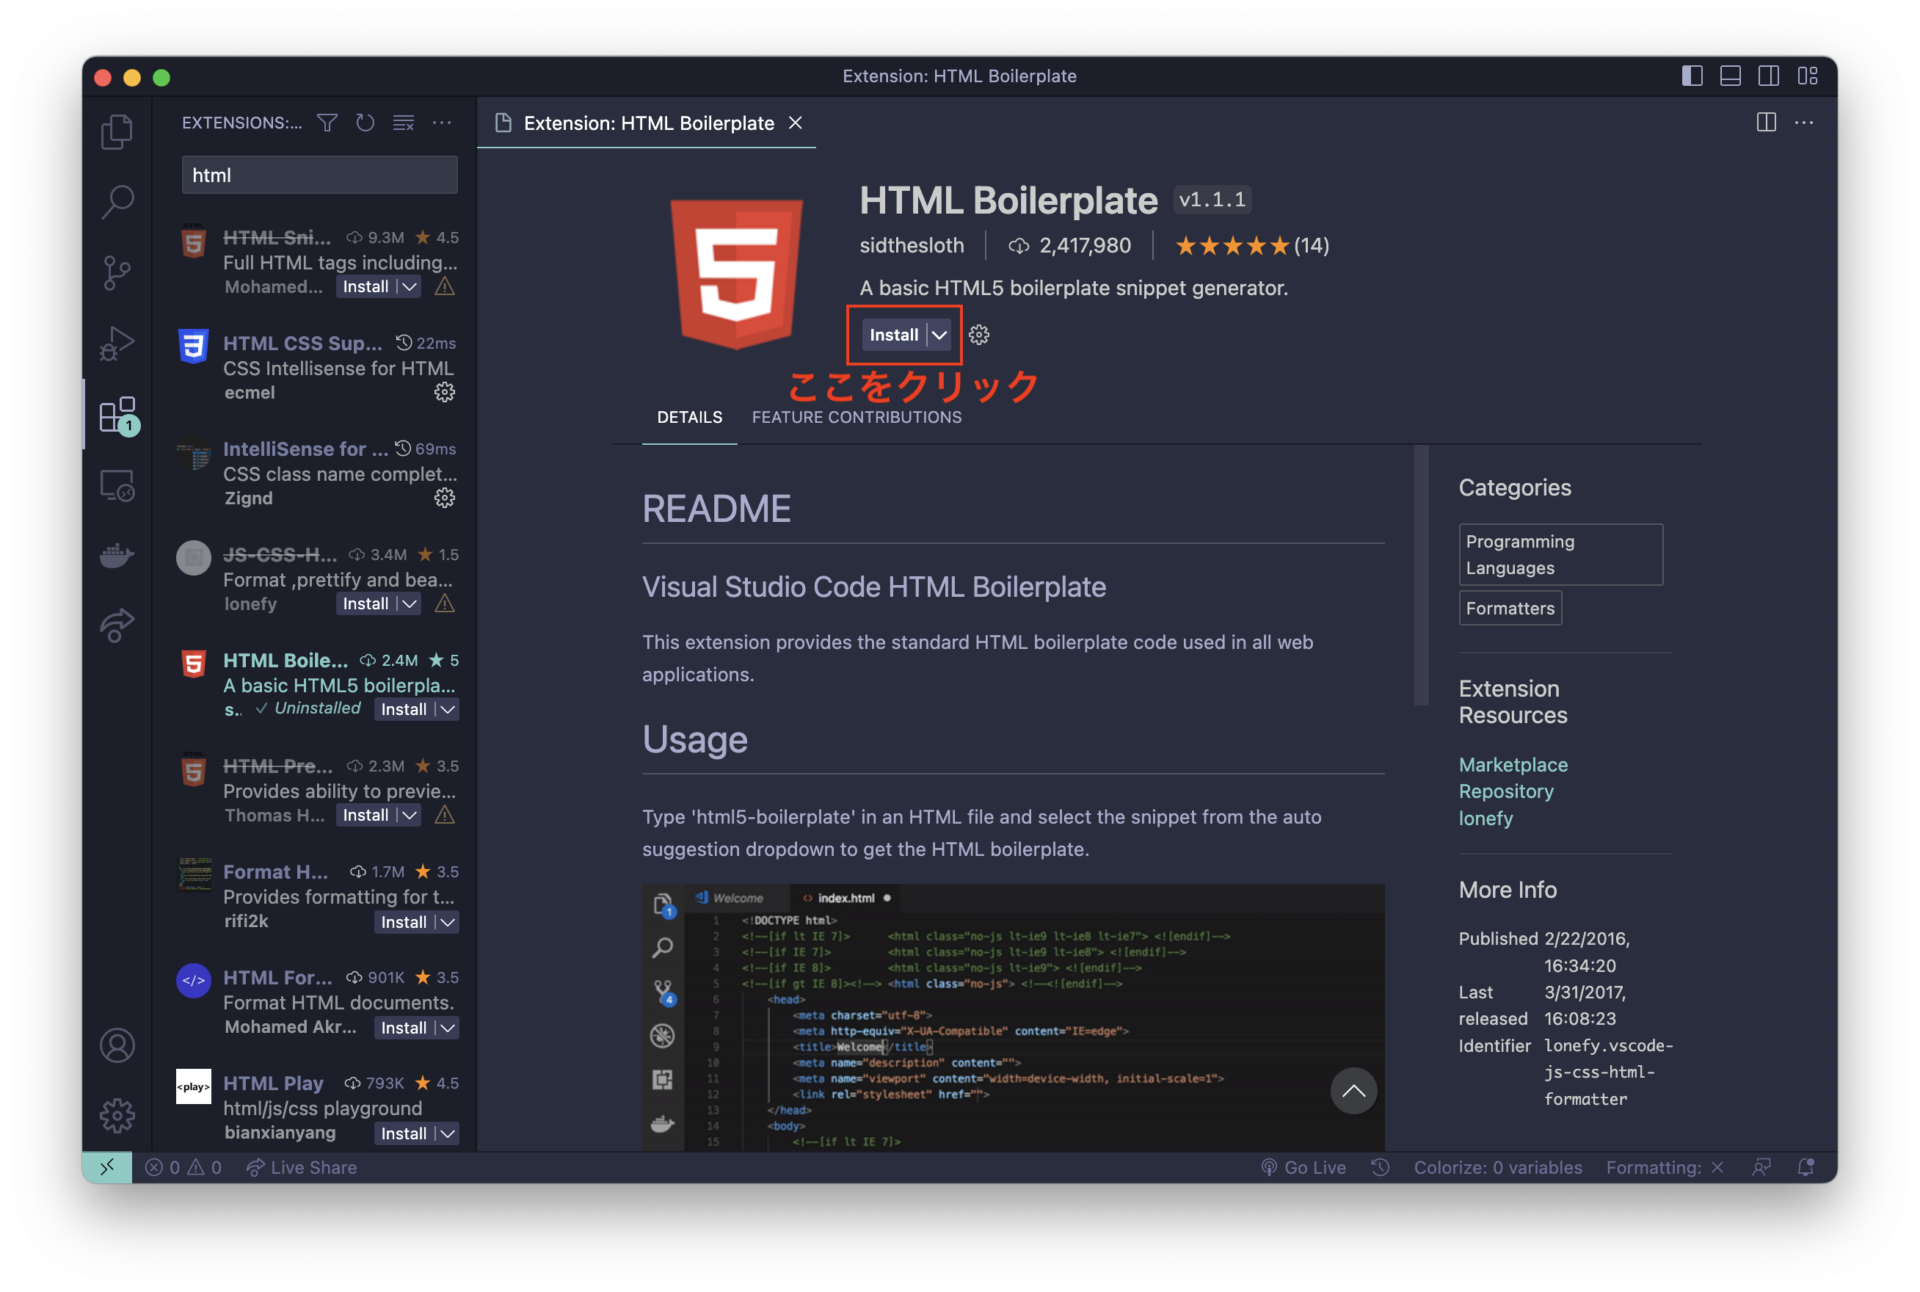
Task: Filter extensions with funnel icon
Action: click(x=327, y=122)
